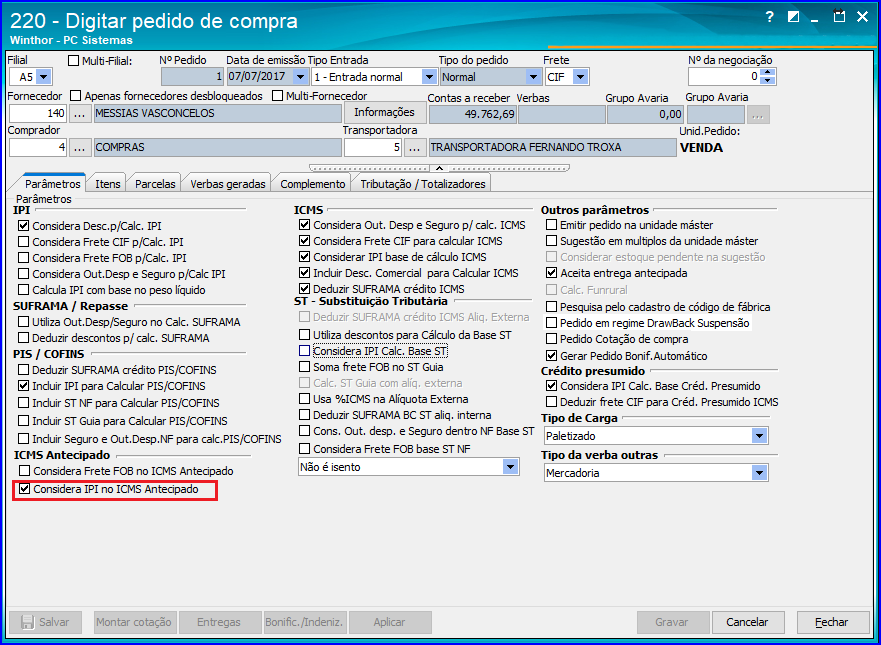Open Tipo da verba outras Mercadoria dropdown

(759, 473)
